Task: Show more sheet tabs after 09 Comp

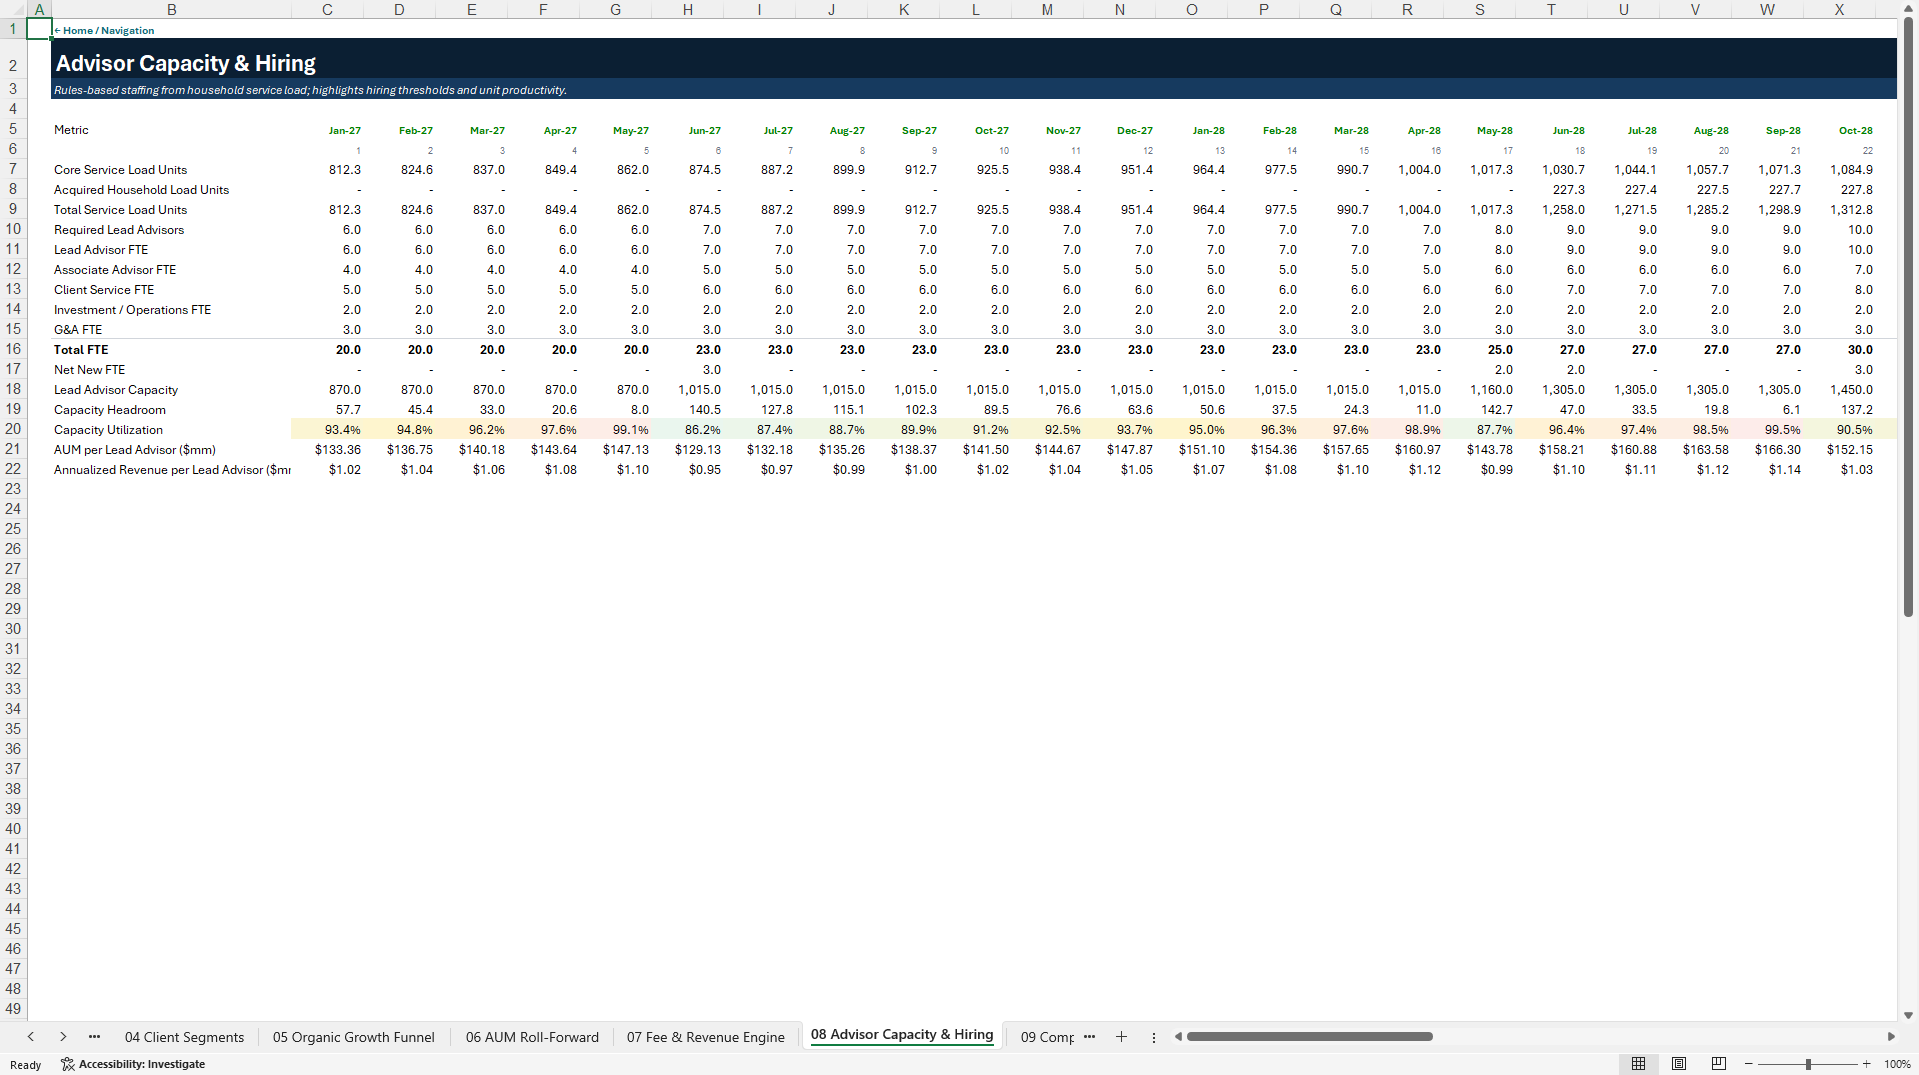Action: point(1089,1037)
